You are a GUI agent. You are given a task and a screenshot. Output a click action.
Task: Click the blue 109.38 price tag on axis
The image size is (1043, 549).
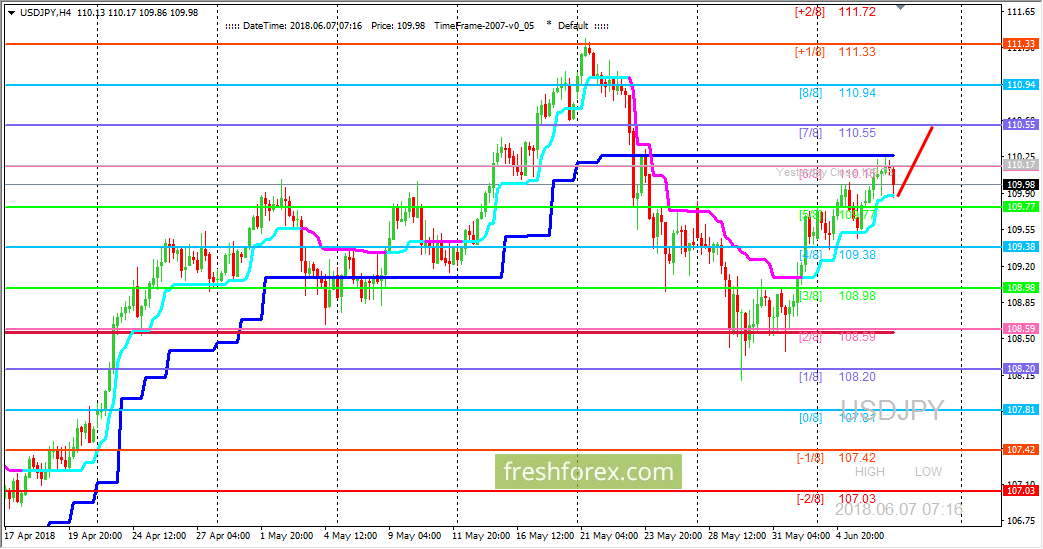coord(1020,247)
